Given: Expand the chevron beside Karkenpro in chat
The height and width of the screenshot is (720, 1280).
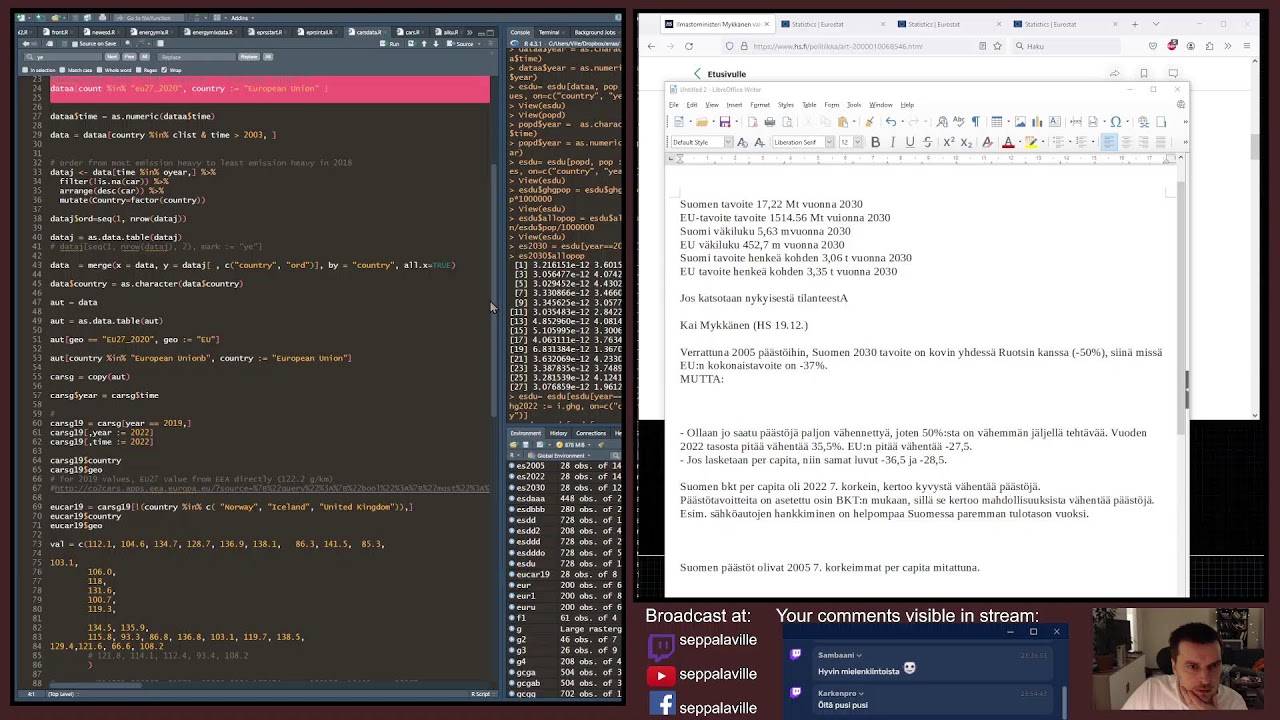Looking at the screenshot, I should tap(861, 693).
